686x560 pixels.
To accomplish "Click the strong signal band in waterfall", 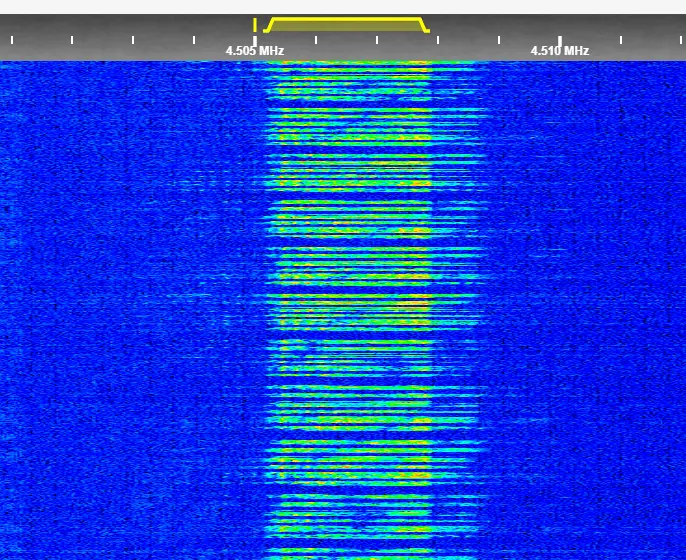I will 350,300.
